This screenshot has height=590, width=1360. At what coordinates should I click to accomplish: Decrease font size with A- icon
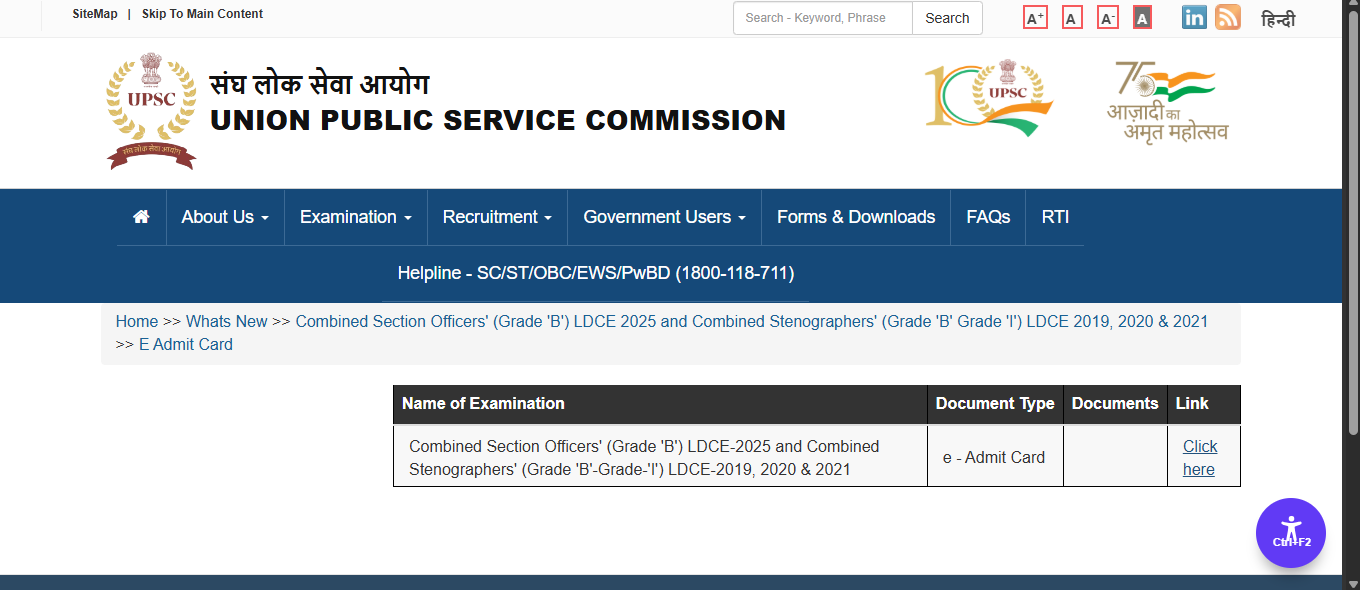pyautogui.click(x=1107, y=18)
